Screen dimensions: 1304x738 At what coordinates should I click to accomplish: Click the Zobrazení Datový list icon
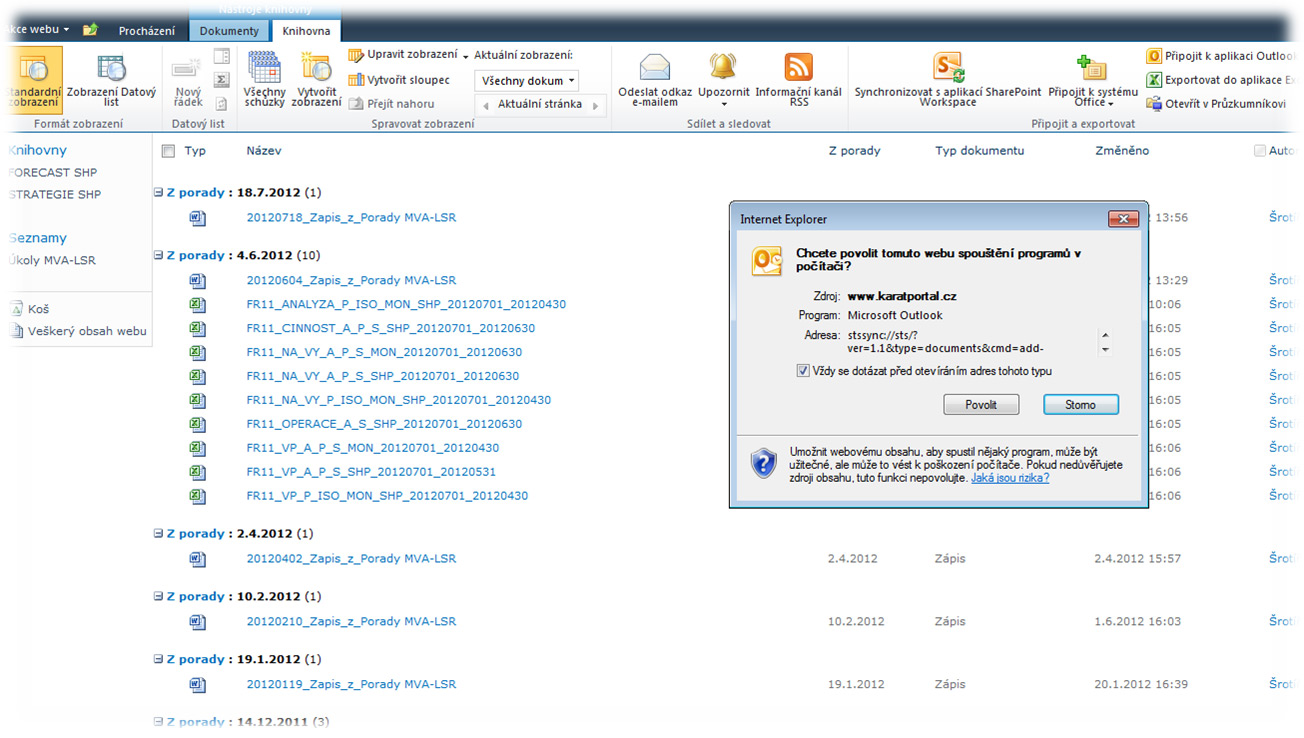(x=111, y=69)
